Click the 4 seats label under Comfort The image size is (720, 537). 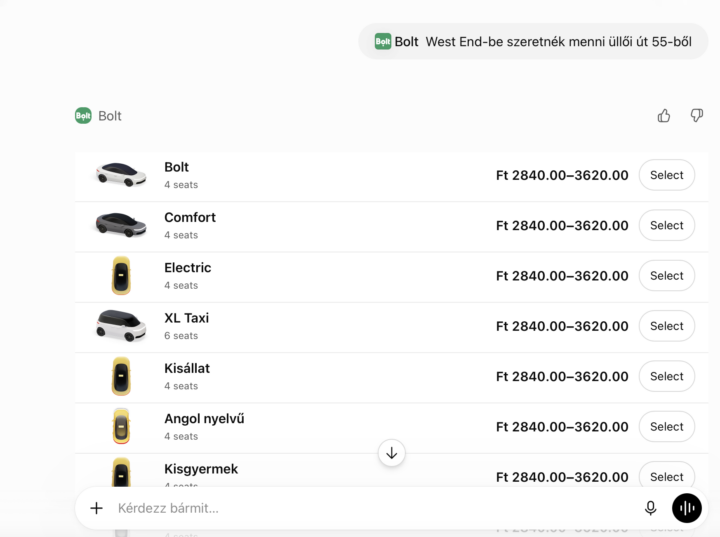[x=181, y=235]
